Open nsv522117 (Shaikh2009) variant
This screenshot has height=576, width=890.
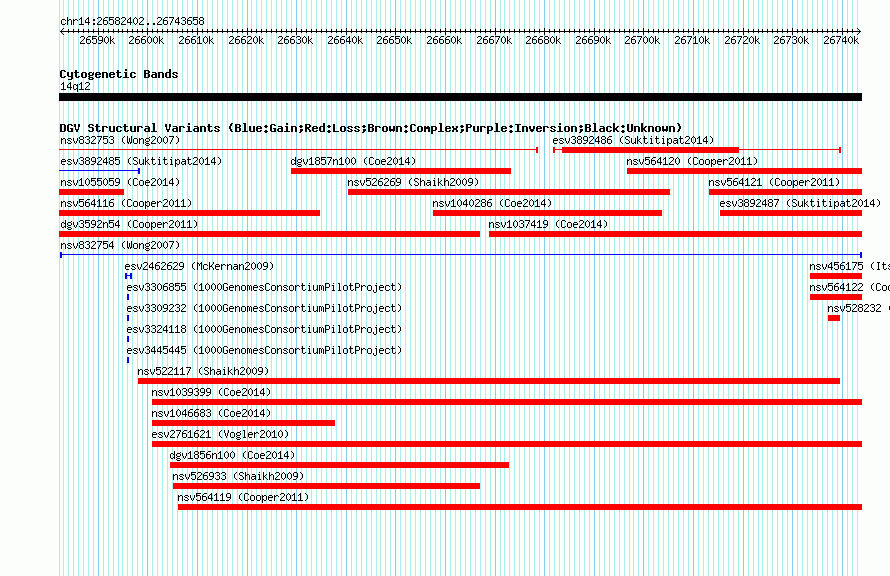203,371
